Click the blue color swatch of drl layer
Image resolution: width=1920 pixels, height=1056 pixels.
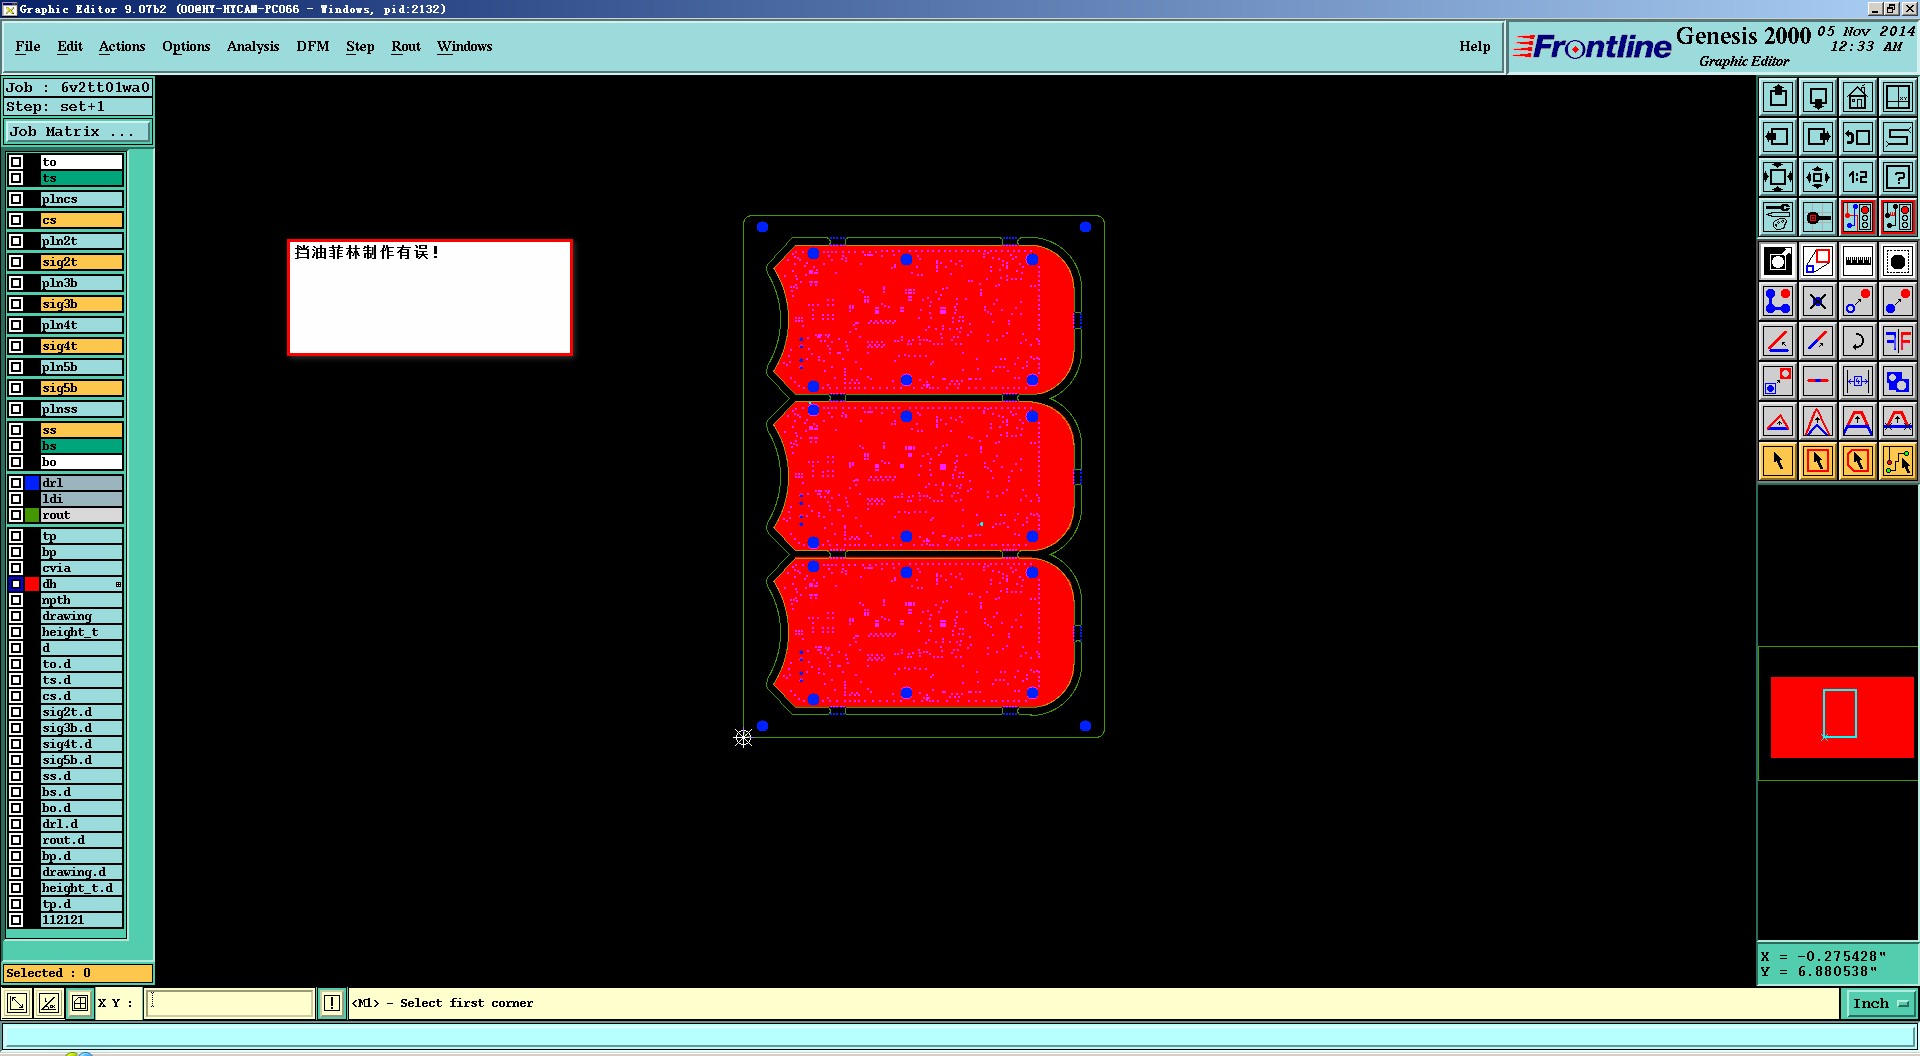click(x=32, y=483)
